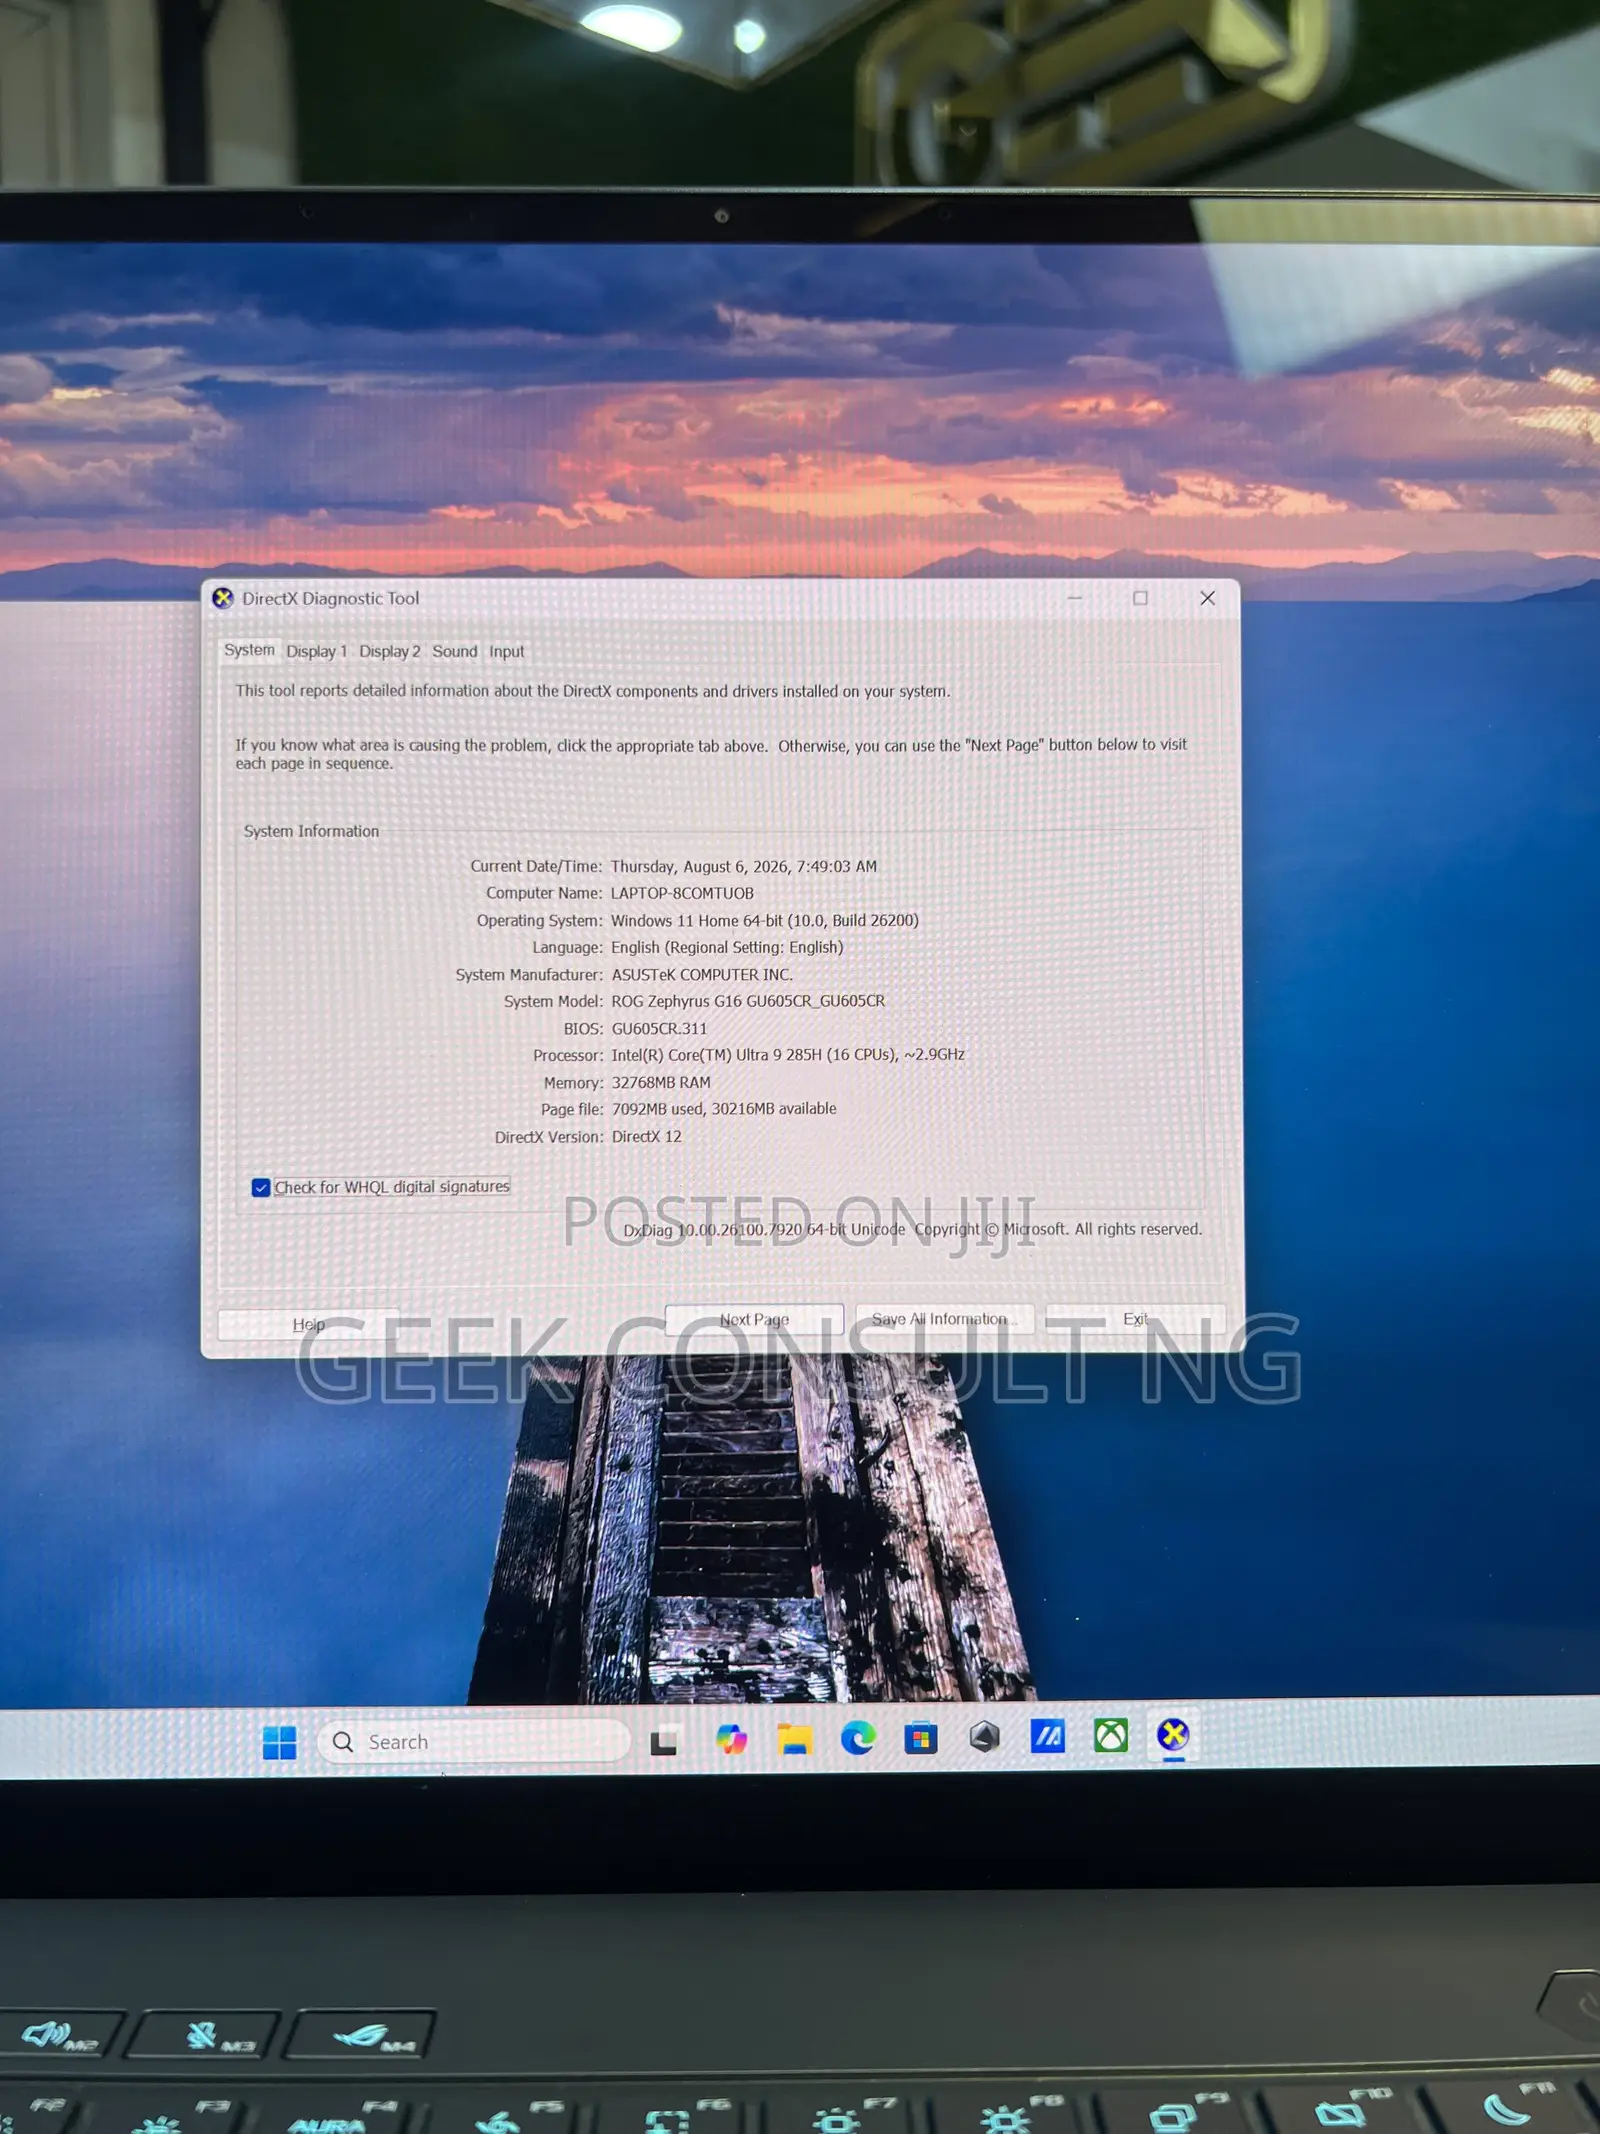The height and width of the screenshot is (2134, 1600).
Task: Click the DirectX Diagnostic Tool taskbar icon
Action: pos(1173,1734)
